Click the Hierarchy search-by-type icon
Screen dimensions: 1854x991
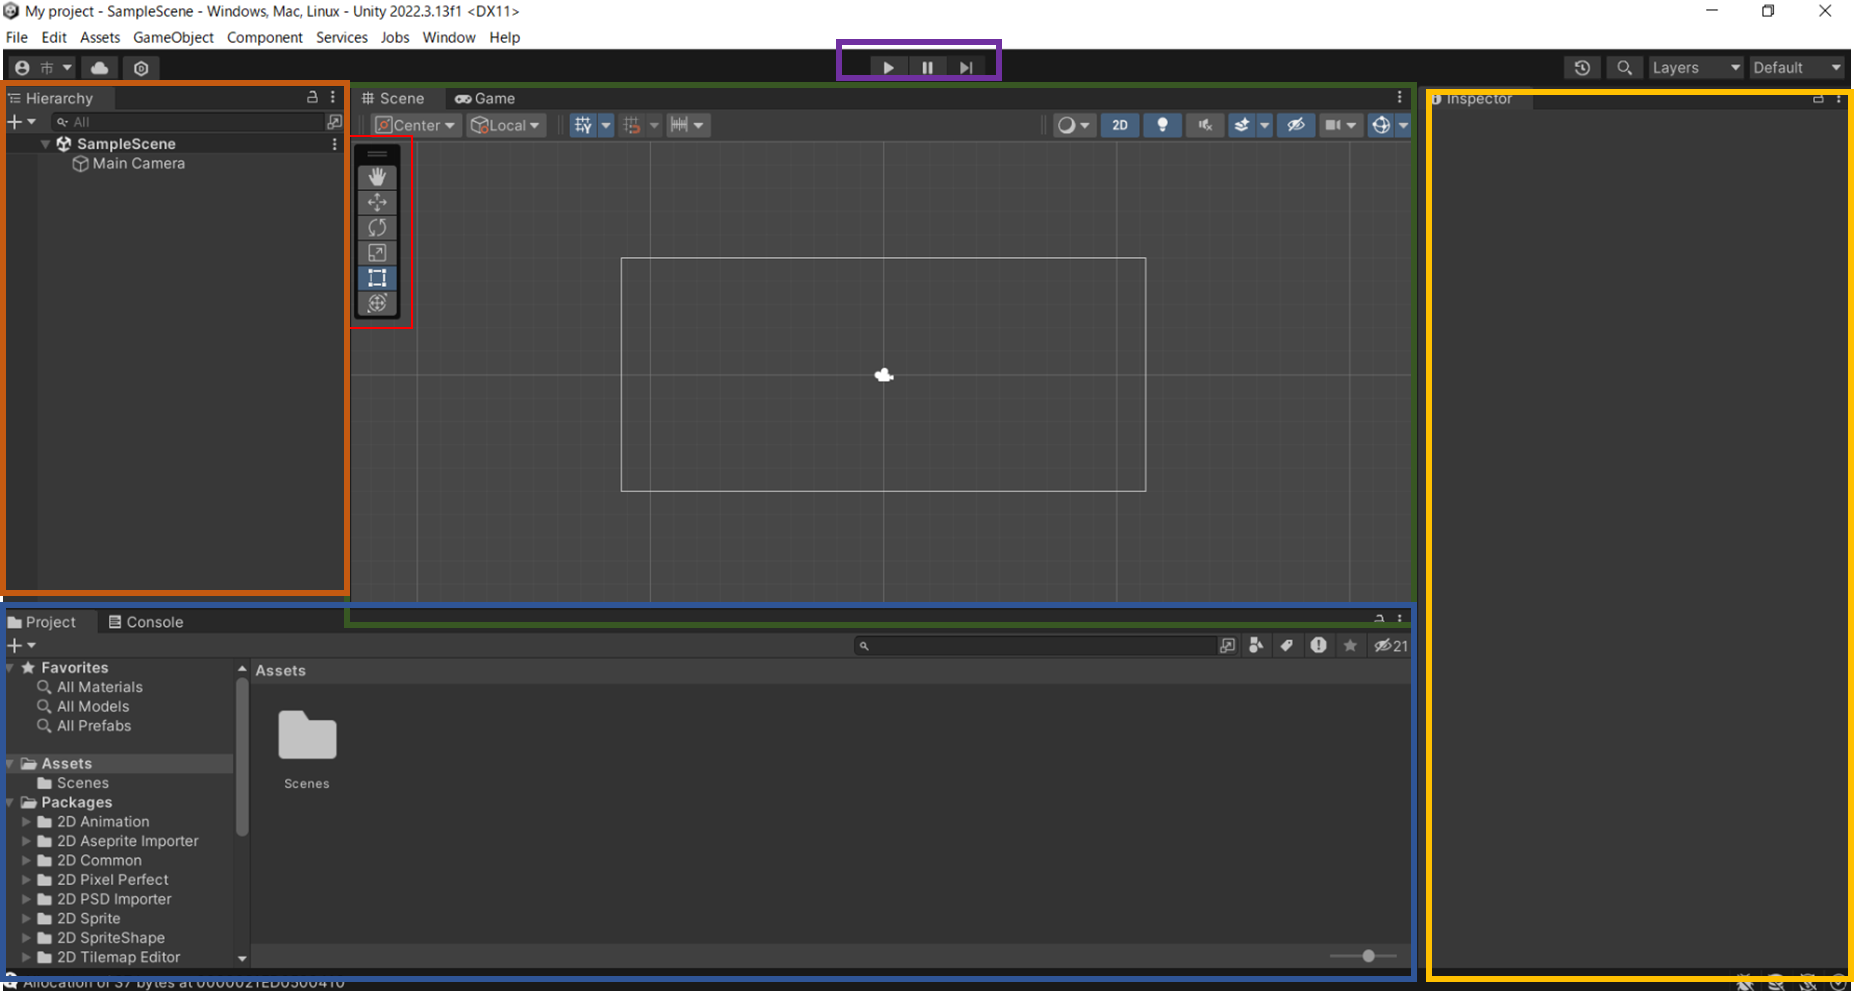(x=334, y=122)
